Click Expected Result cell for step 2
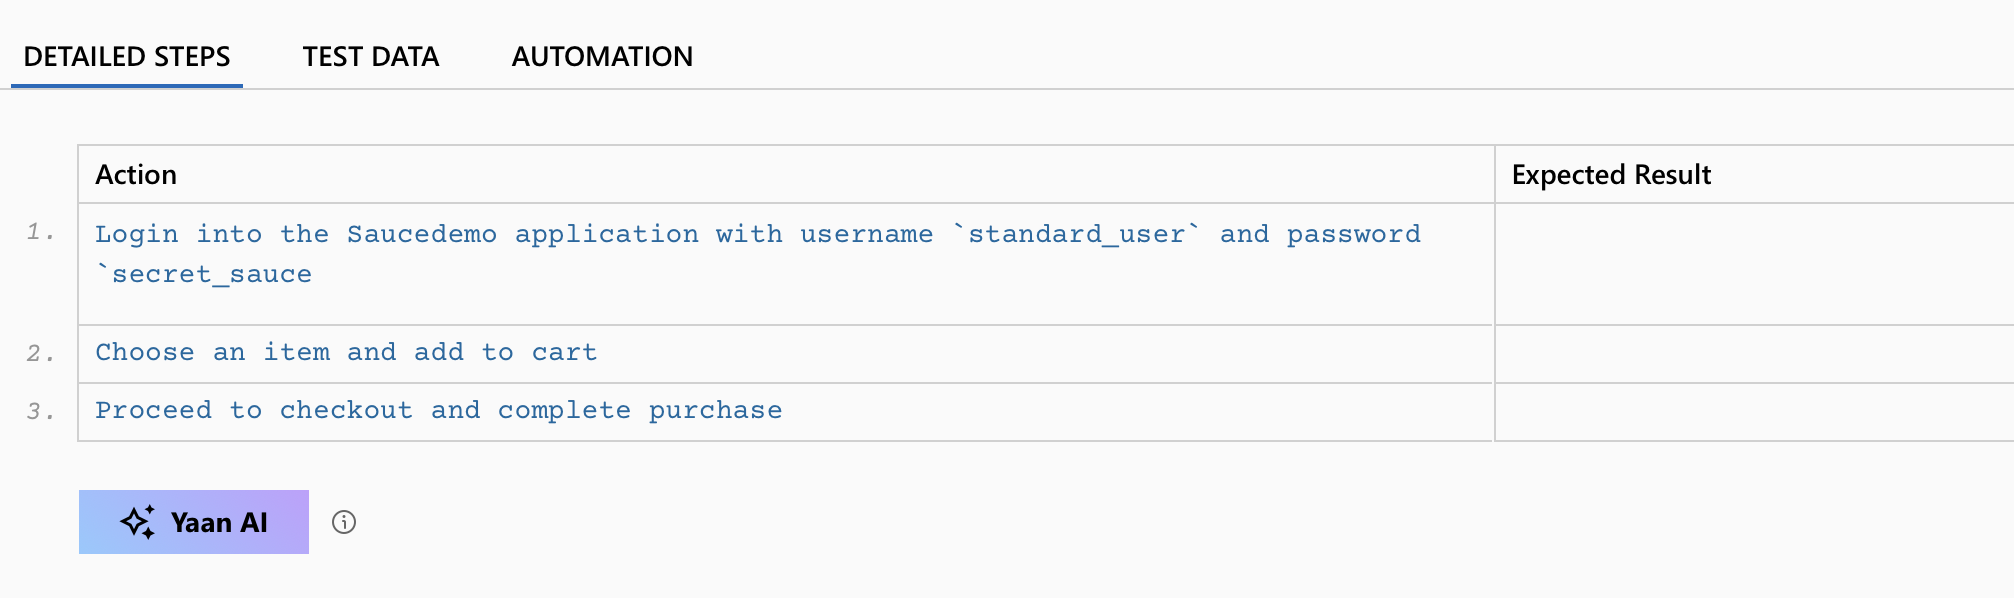 tap(1754, 354)
